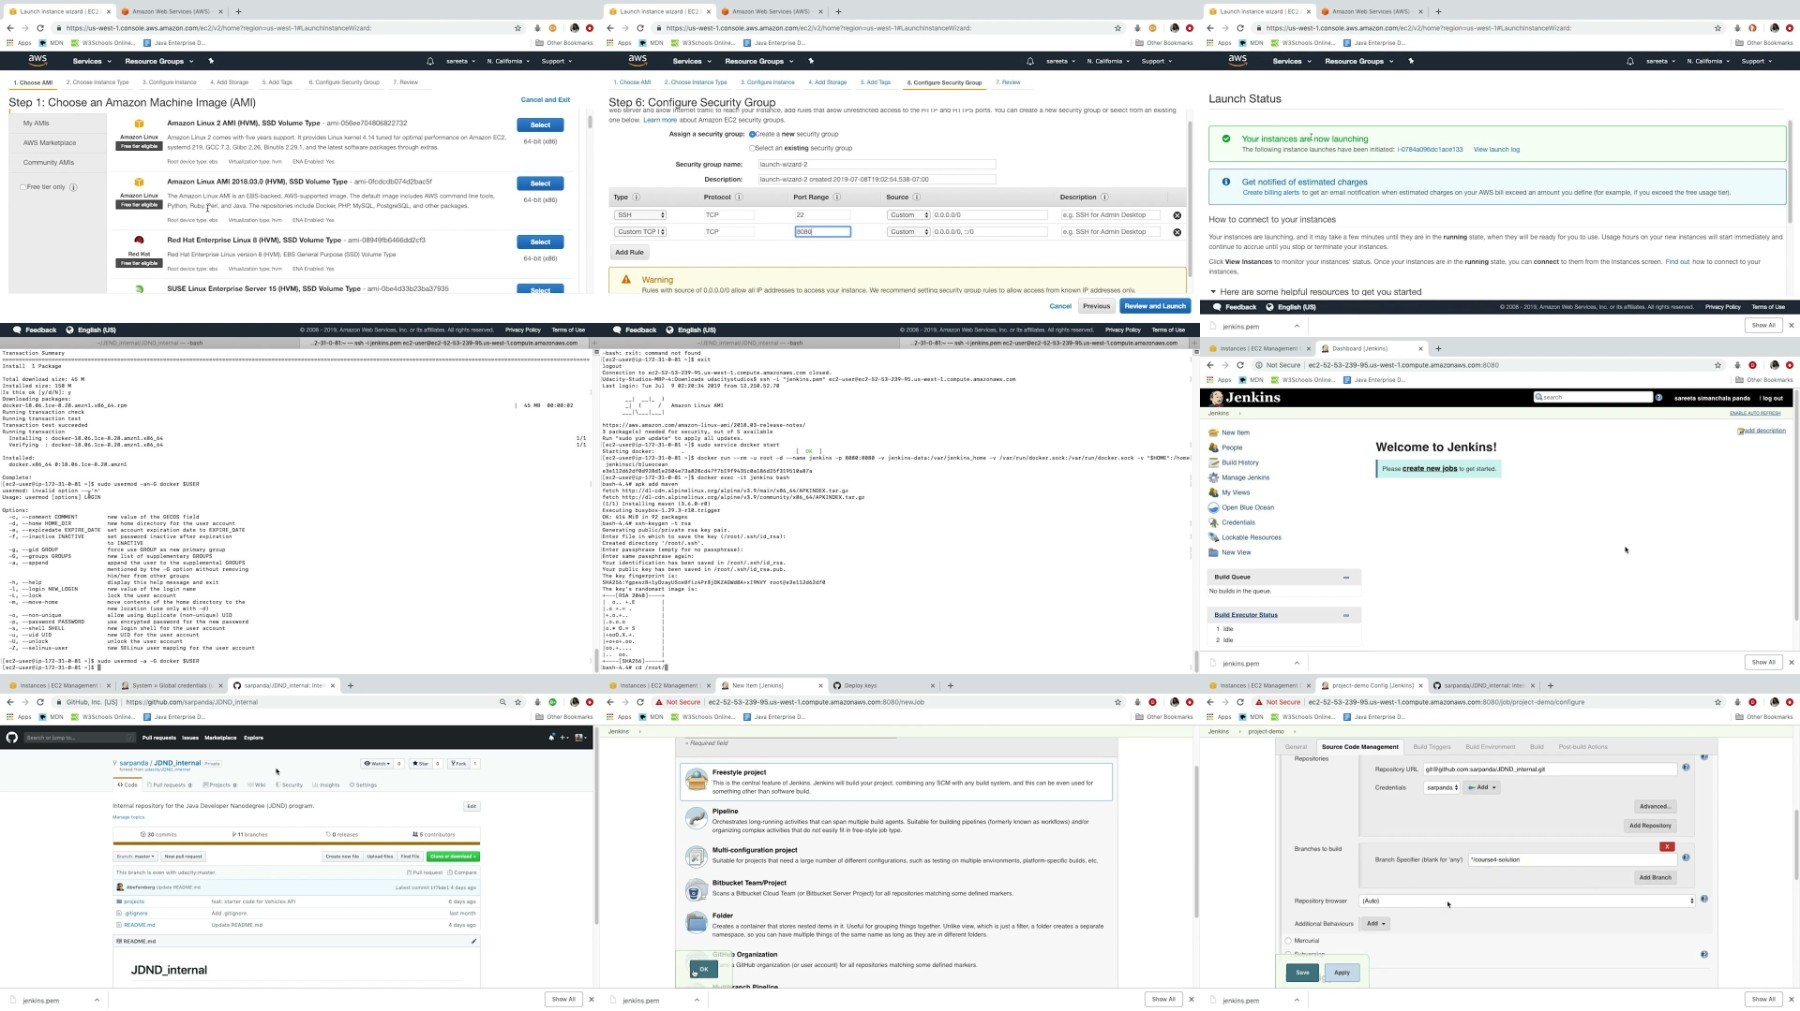Click View launch log link
Image resolution: width=1800 pixels, height=1011 pixels.
point(1497,150)
